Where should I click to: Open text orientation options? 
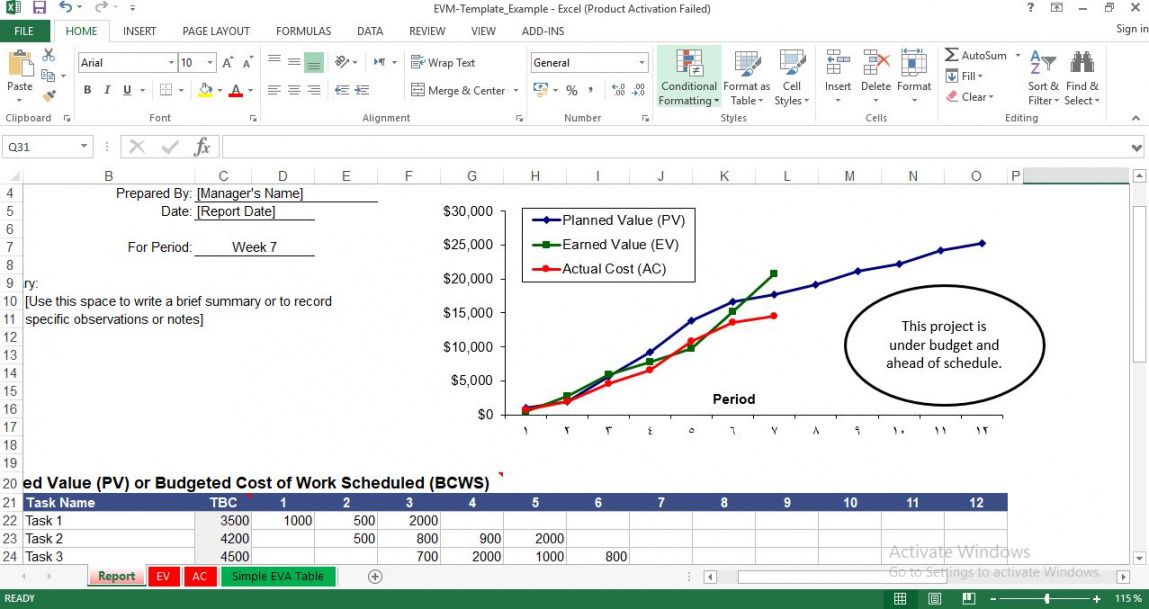point(346,62)
